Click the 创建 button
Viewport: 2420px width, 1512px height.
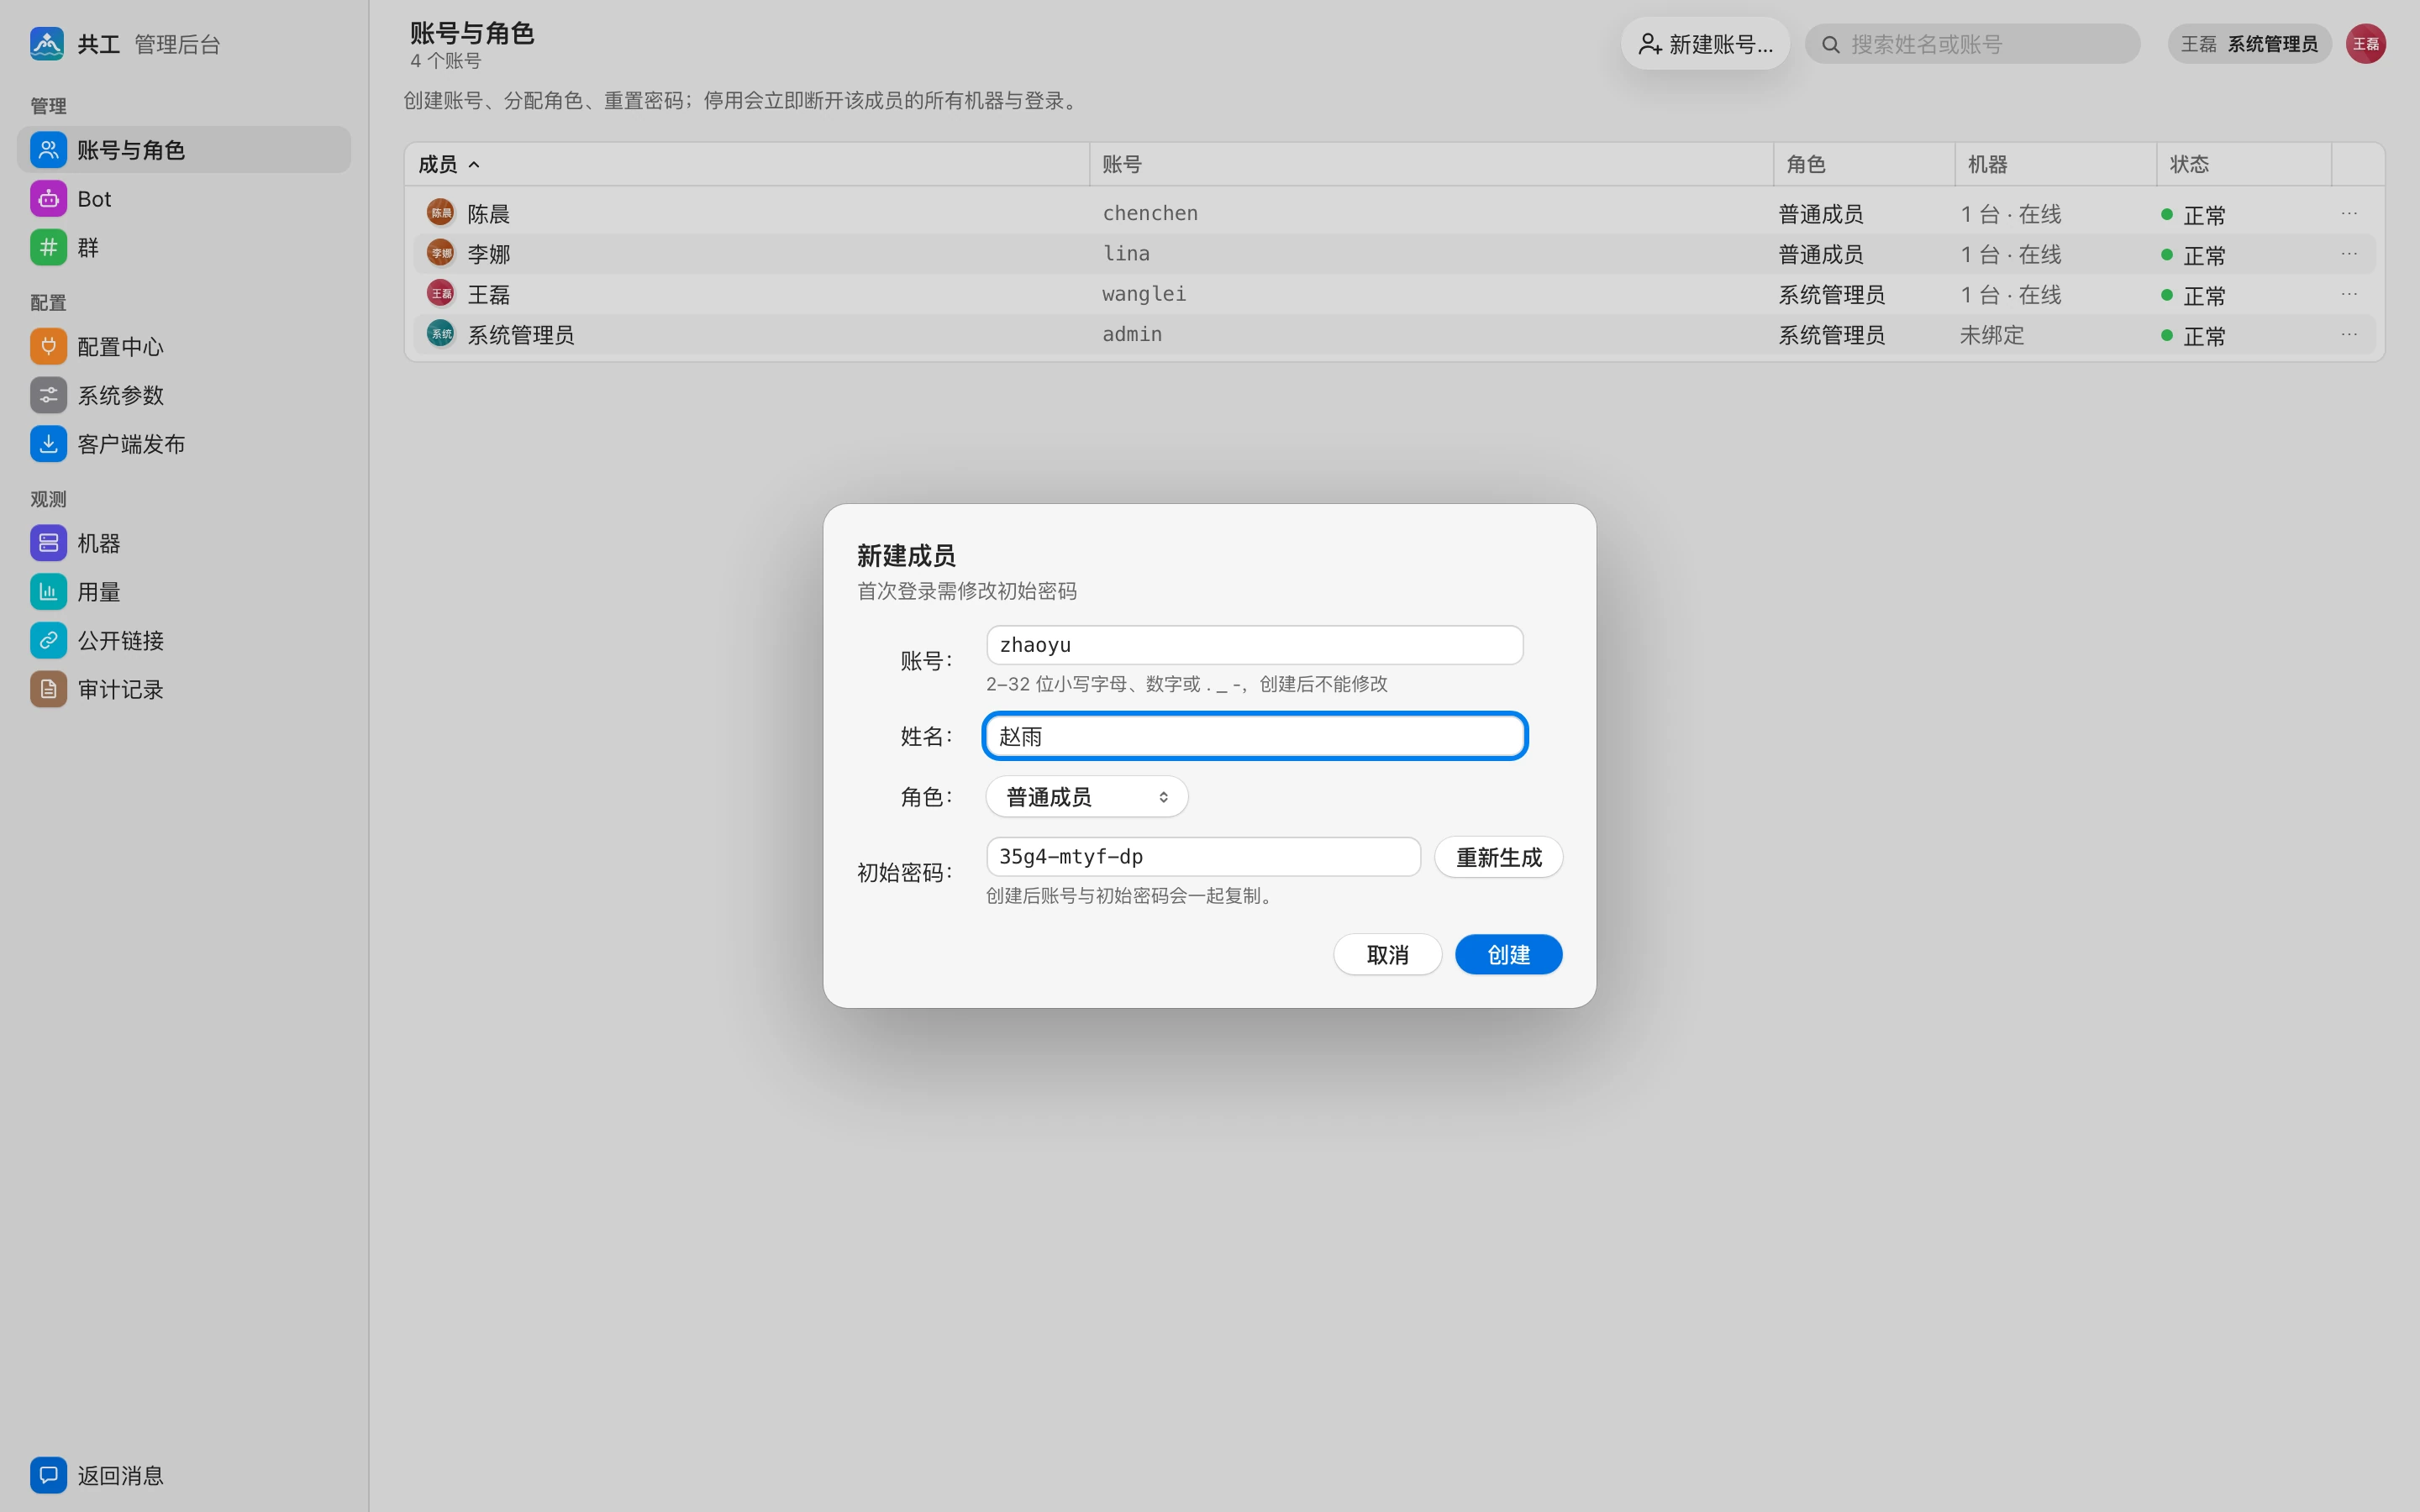(1508, 955)
